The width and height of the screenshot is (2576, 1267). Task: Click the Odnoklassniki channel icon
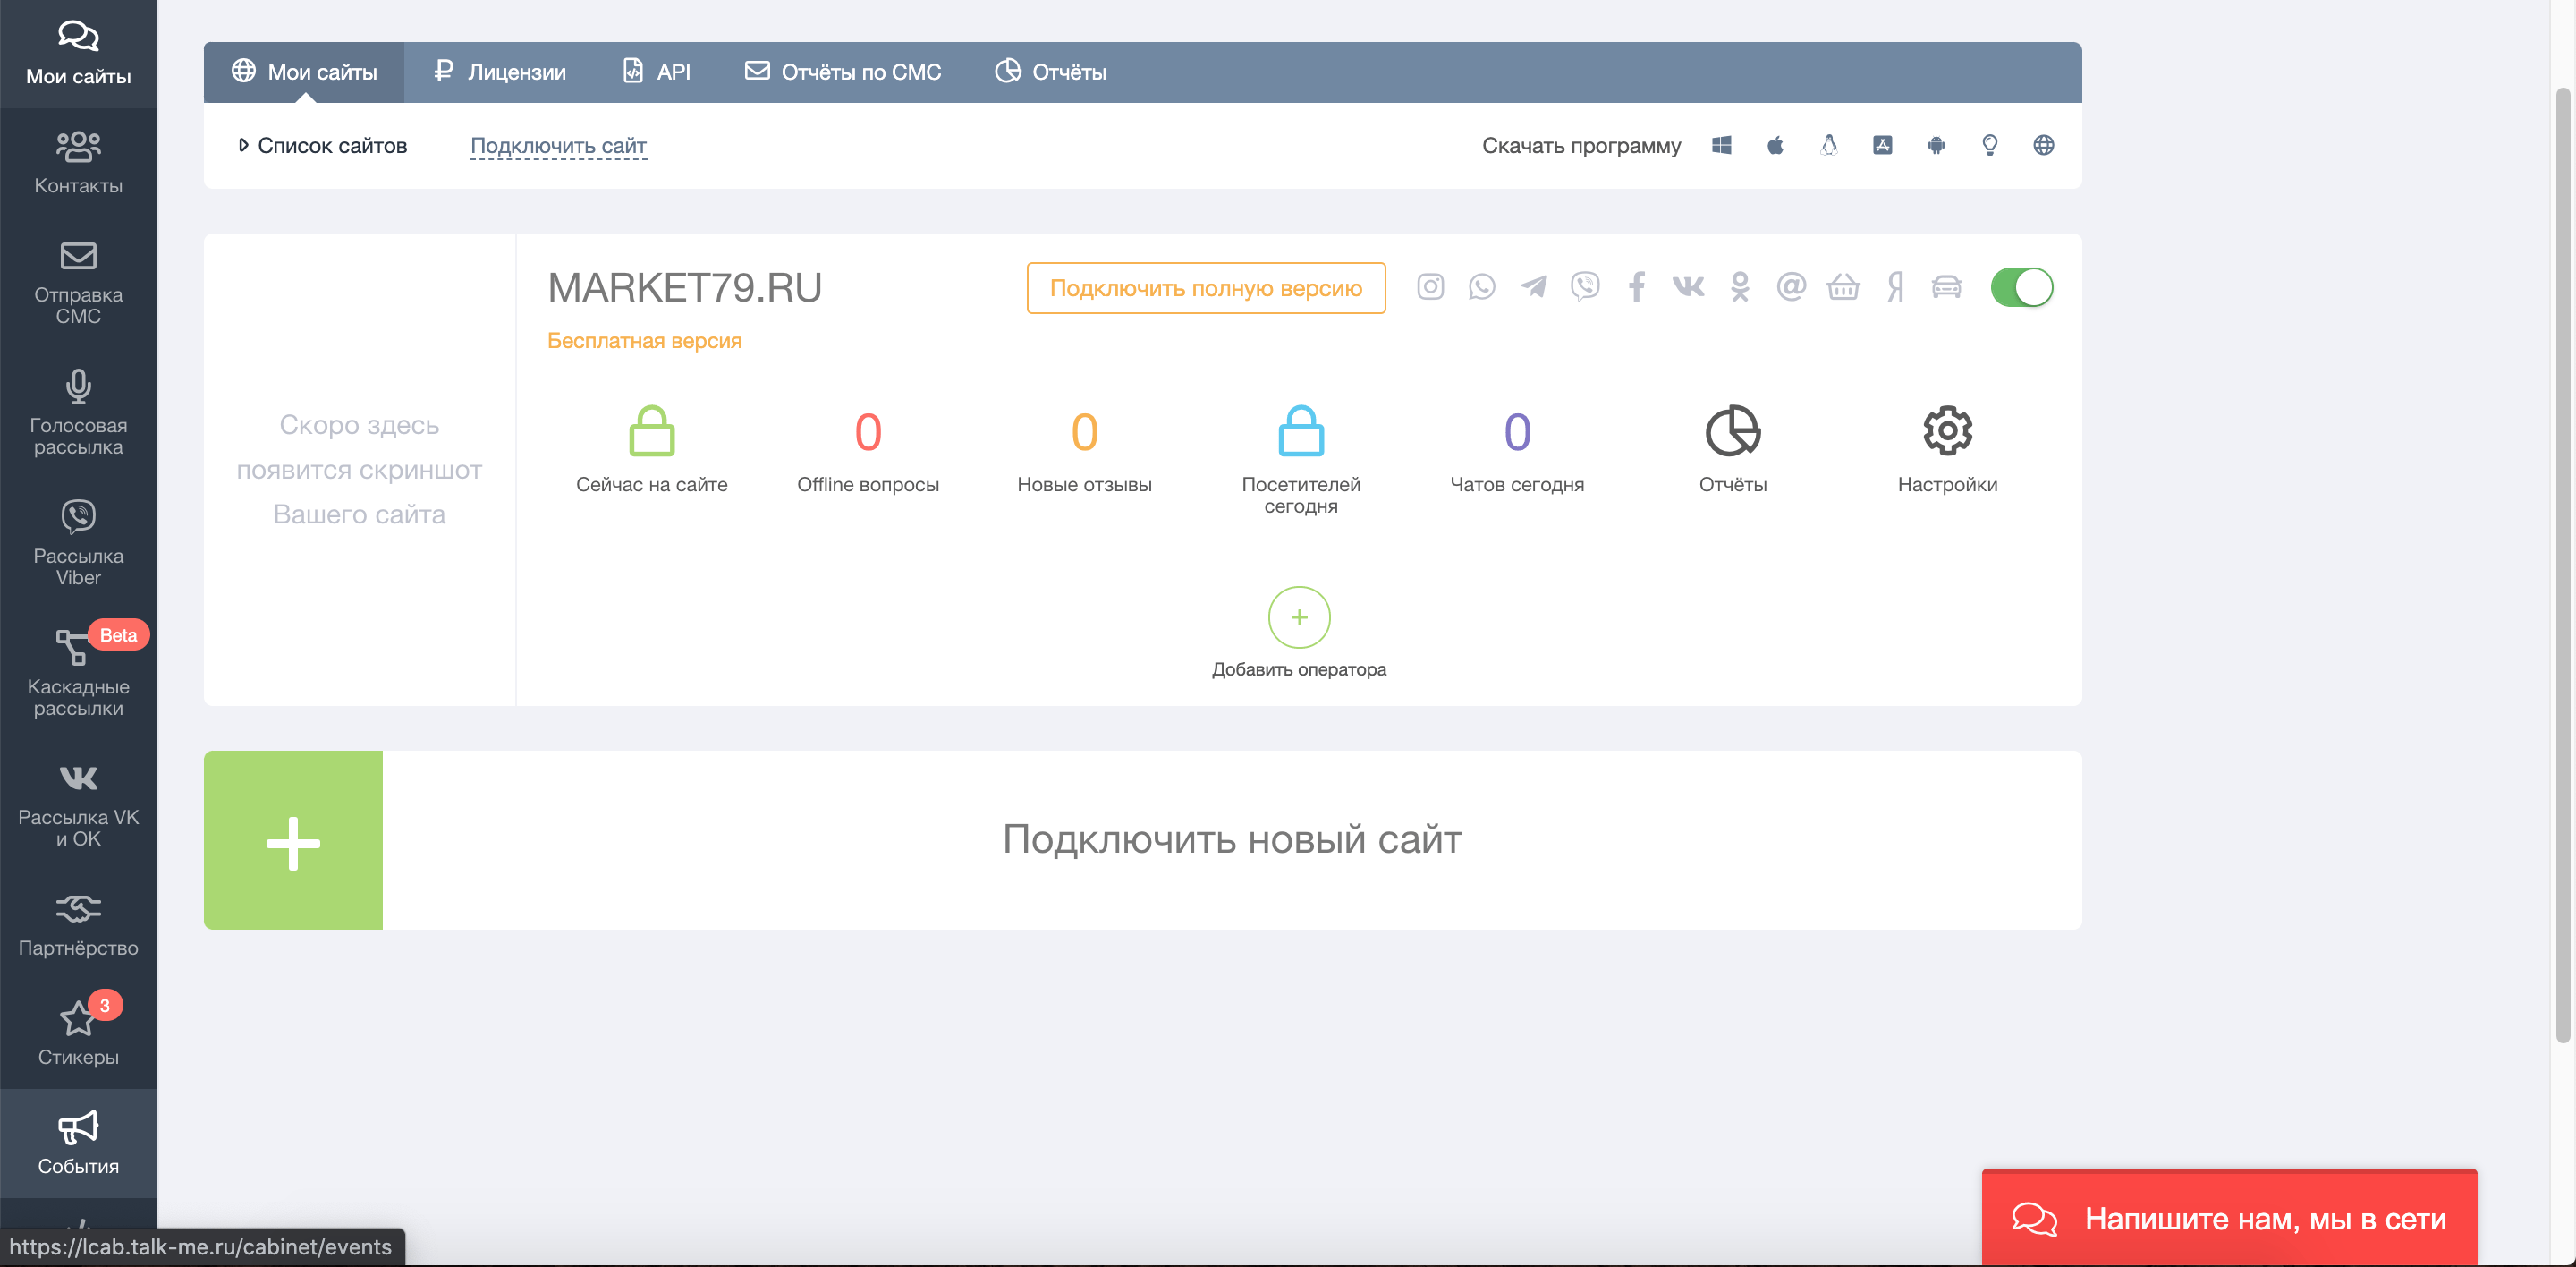pyautogui.click(x=1740, y=288)
